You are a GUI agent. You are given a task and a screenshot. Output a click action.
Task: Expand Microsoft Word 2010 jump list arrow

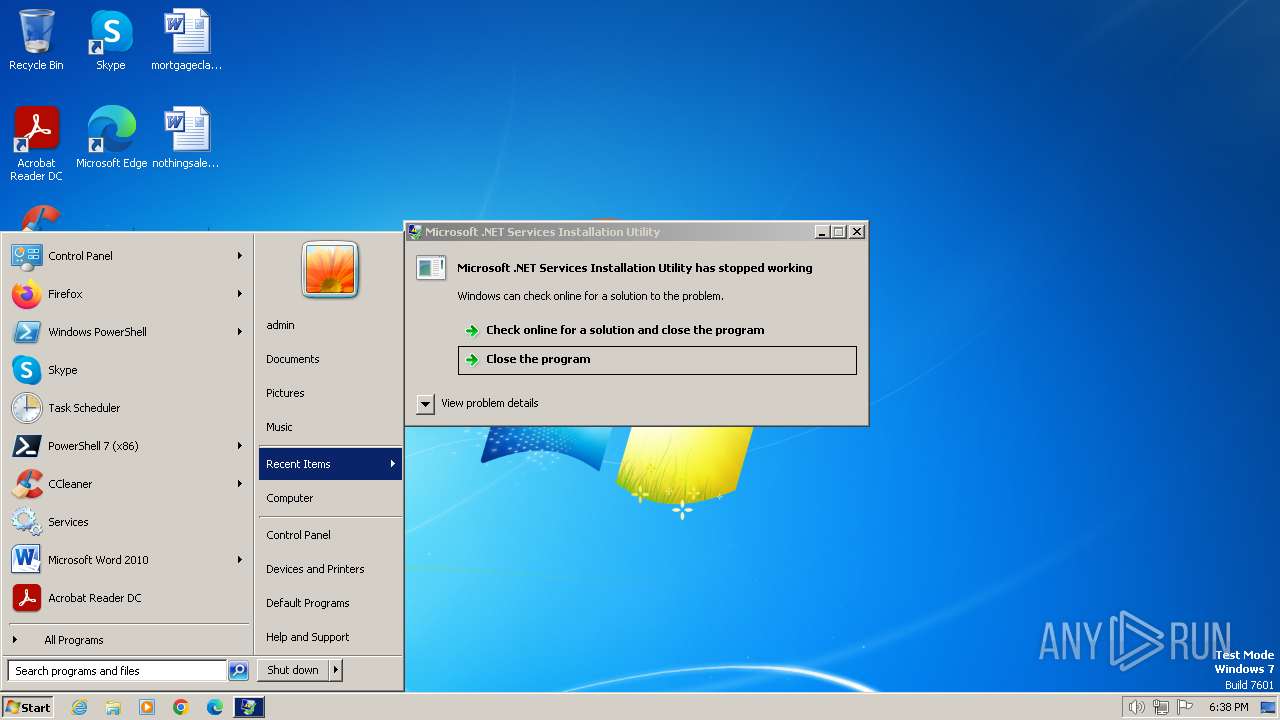(240, 560)
